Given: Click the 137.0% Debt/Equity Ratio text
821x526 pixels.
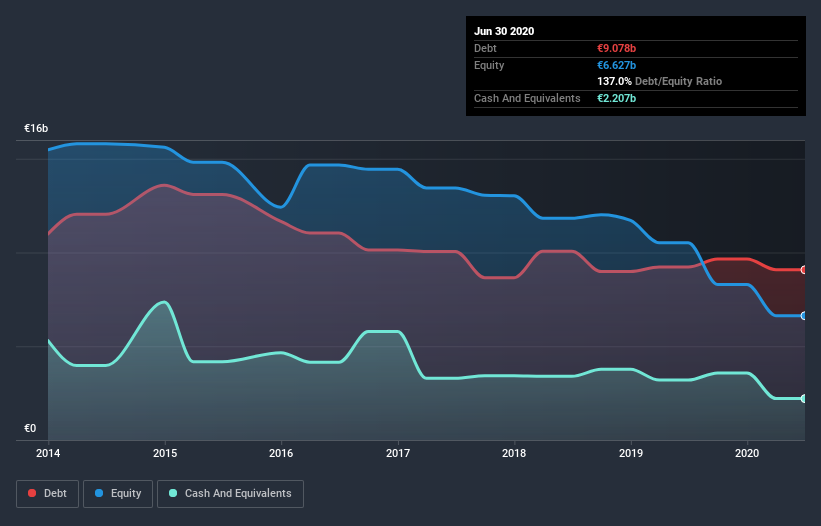Looking at the screenshot, I should tap(659, 81).
